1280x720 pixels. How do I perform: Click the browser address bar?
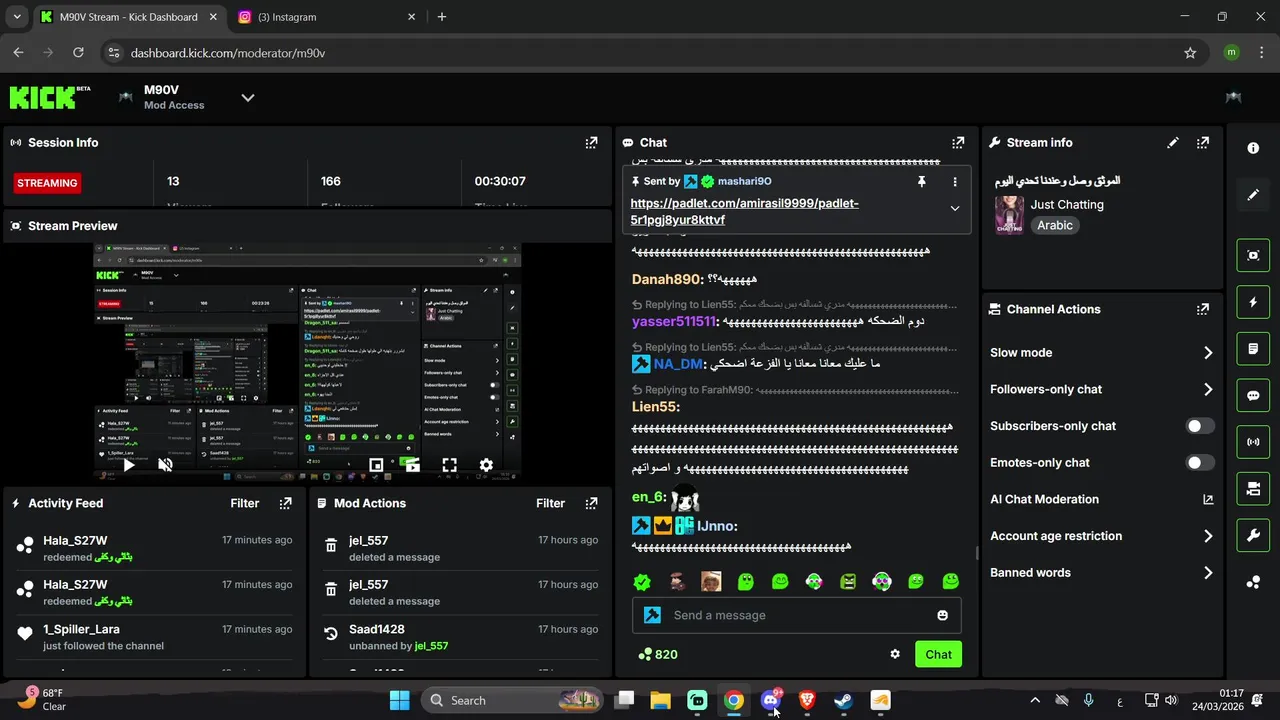pyautogui.click(x=640, y=53)
